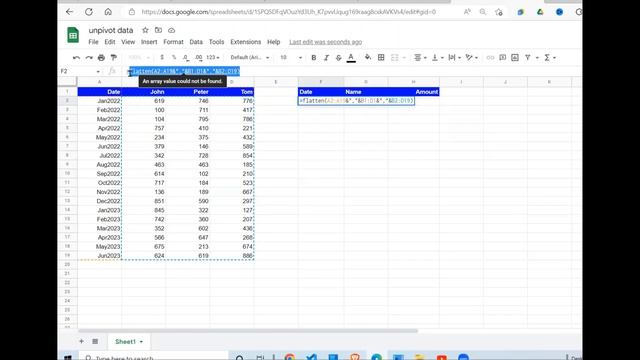Click the formula bar text
This screenshot has height=360, width=640.
click(184, 71)
